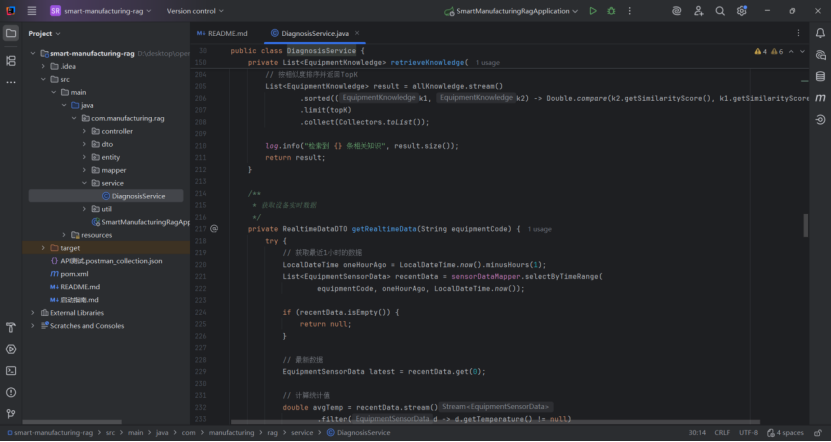Click breadcrumb 'service' in navigation bar
Image resolution: width=831 pixels, height=442 pixels.
coord(302,432)
